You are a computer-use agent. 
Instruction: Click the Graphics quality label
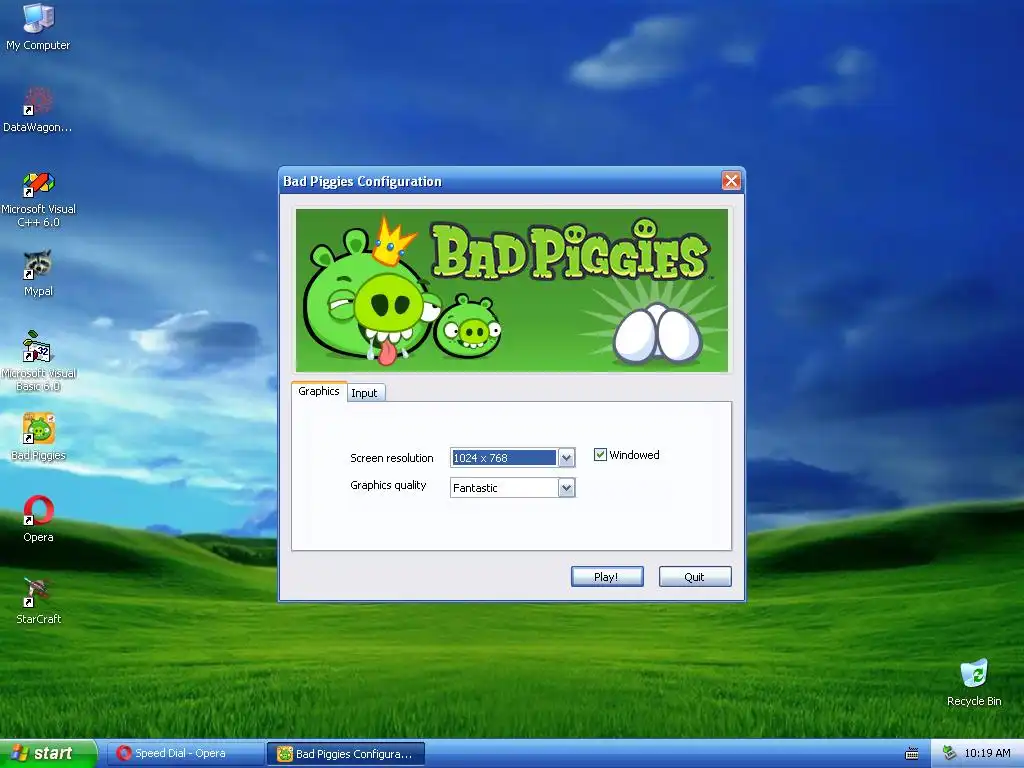click(388, 485)
